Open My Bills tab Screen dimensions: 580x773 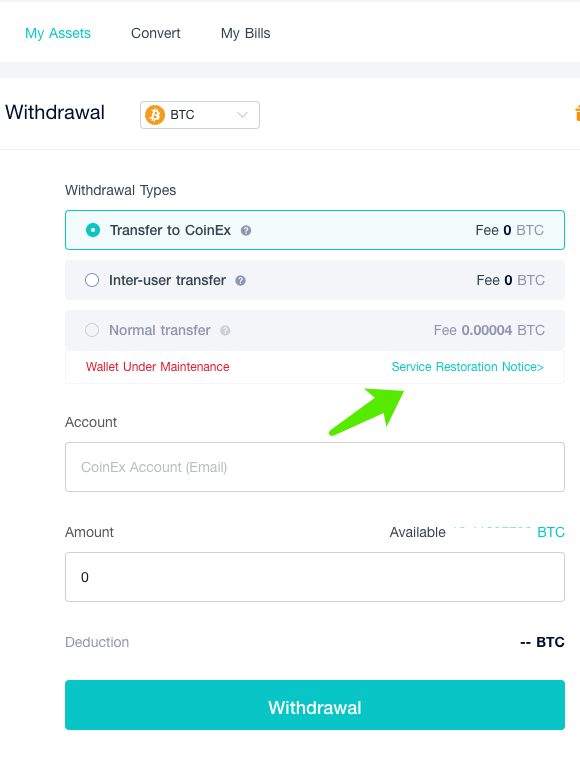(x=245, y=34)
